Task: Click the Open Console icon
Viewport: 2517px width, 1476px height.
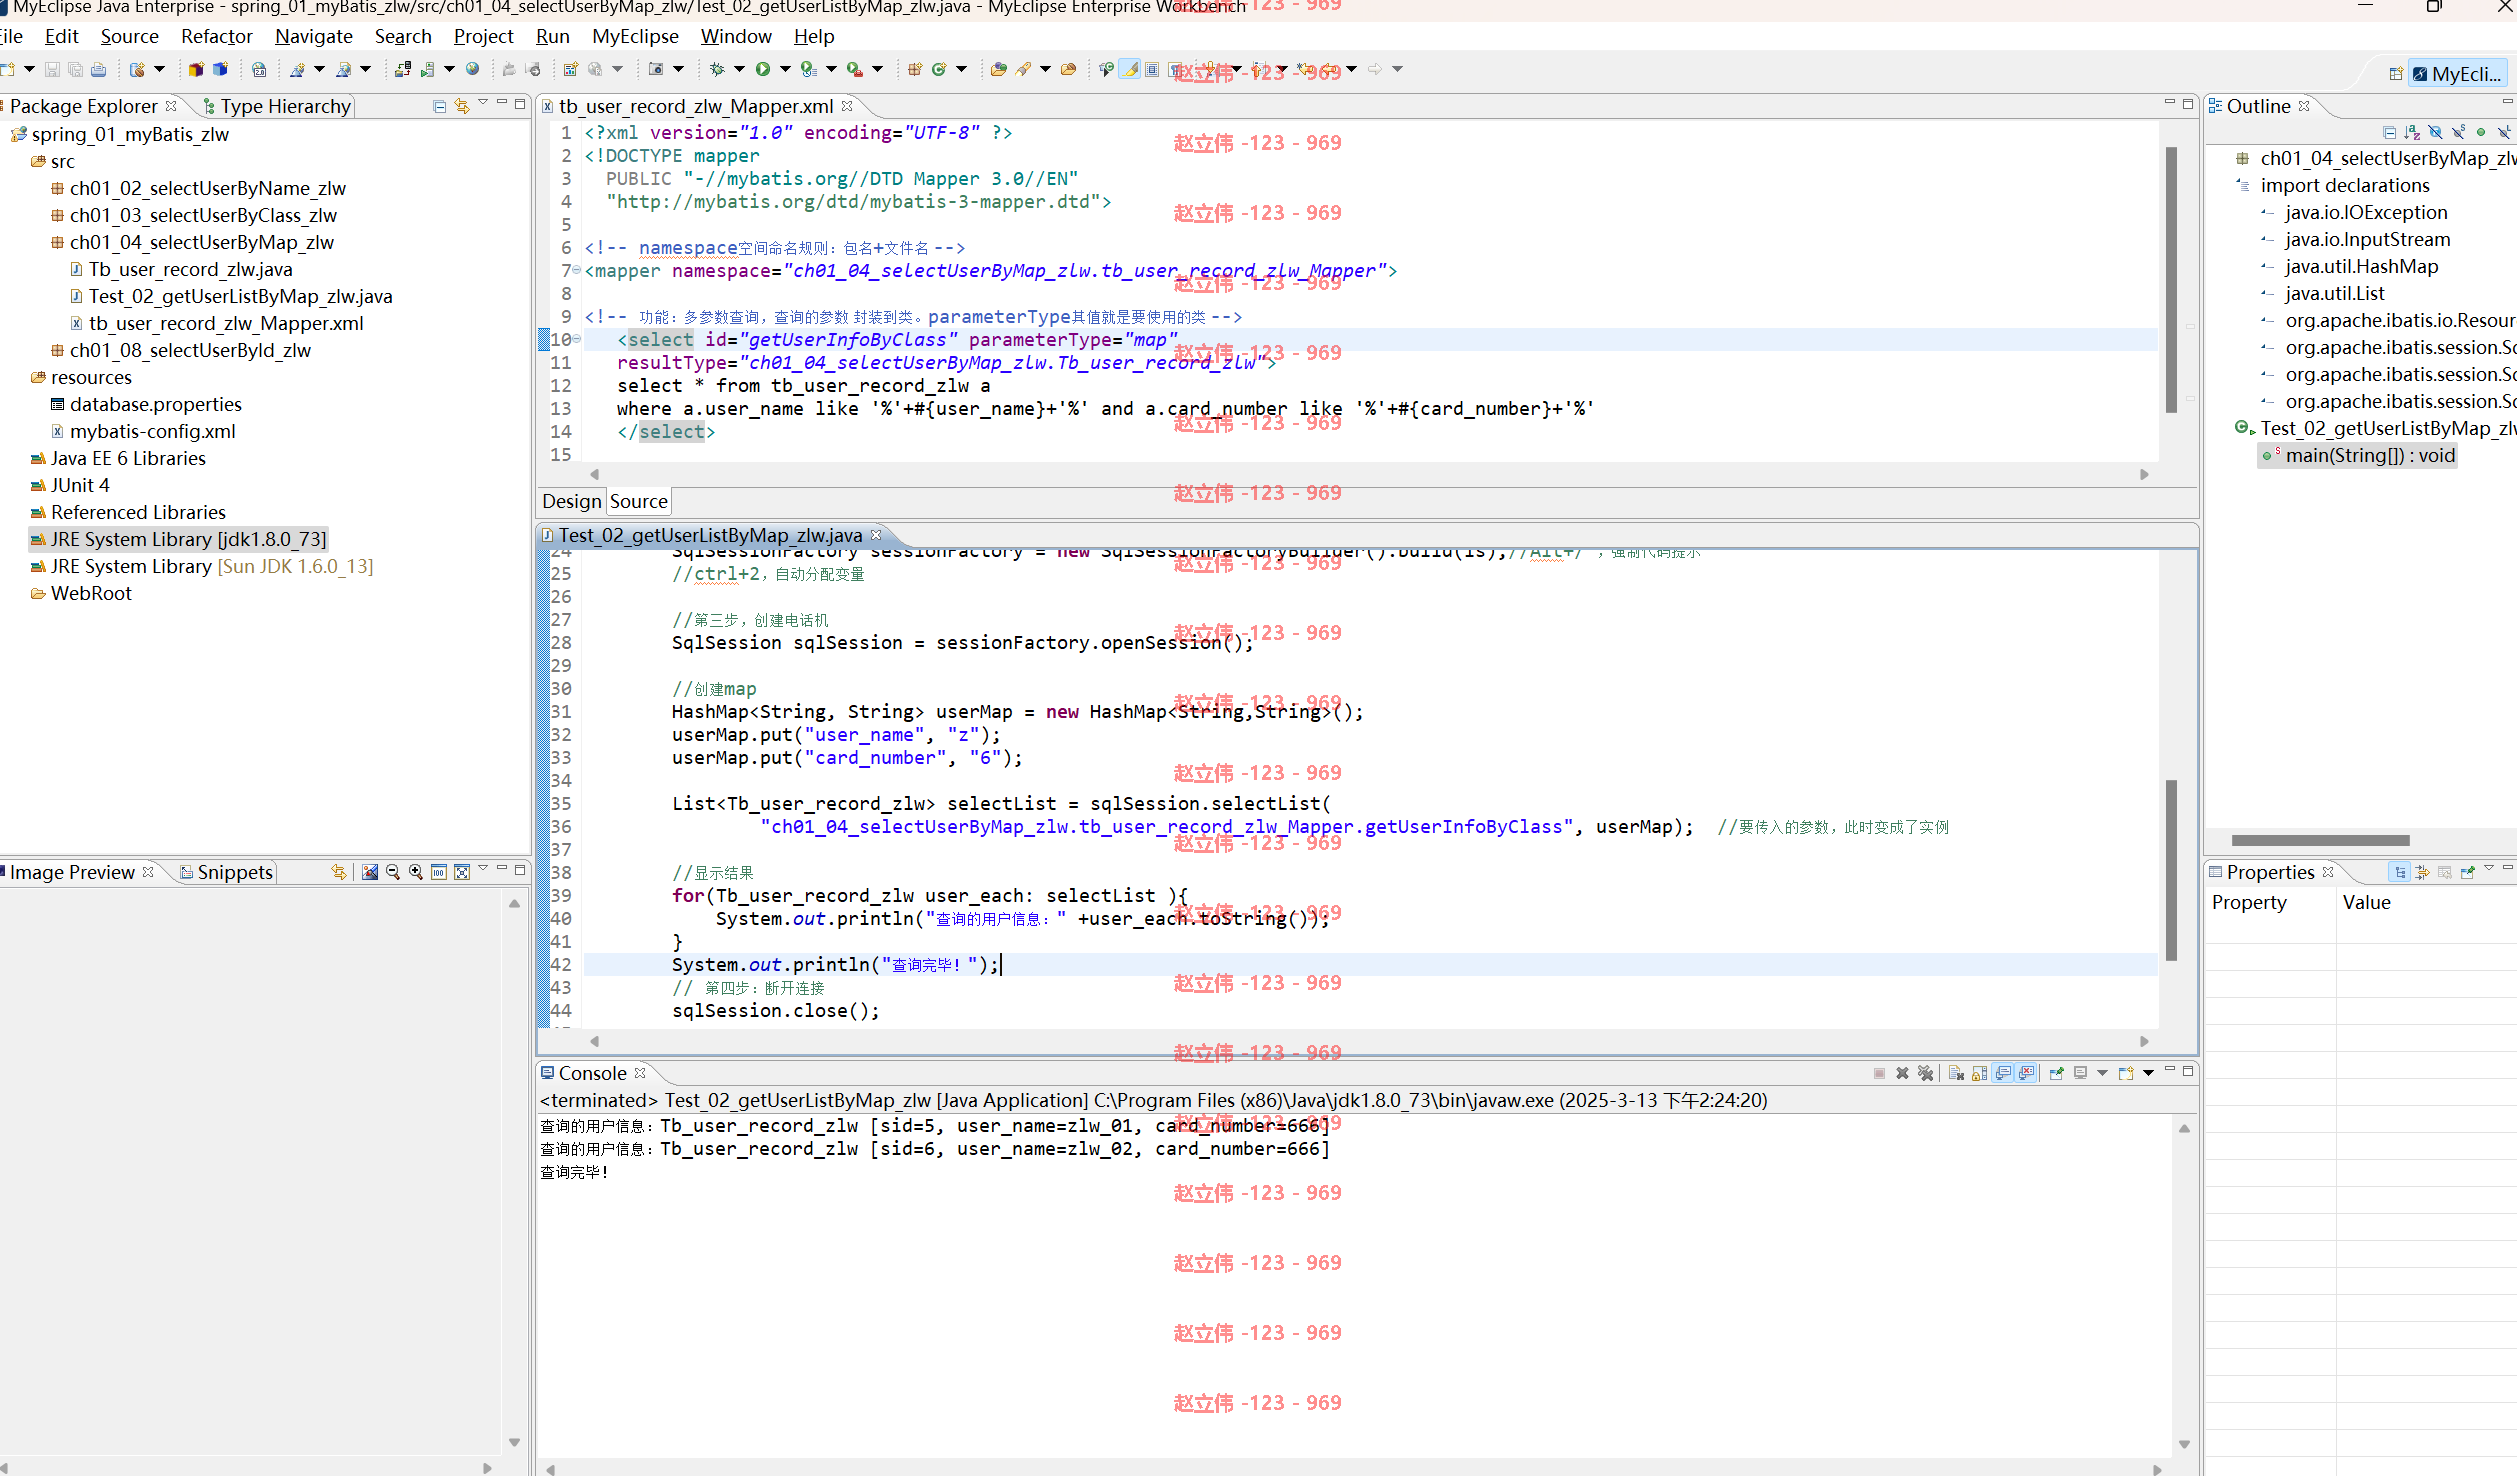Action: click(2126, 1073)
